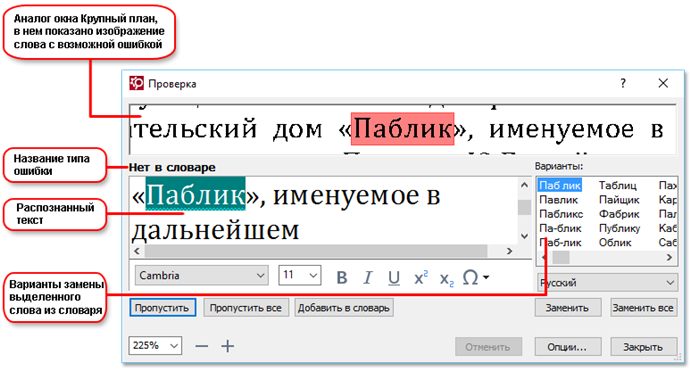
Task: Click the question mark help button
Action: point(623,83)
